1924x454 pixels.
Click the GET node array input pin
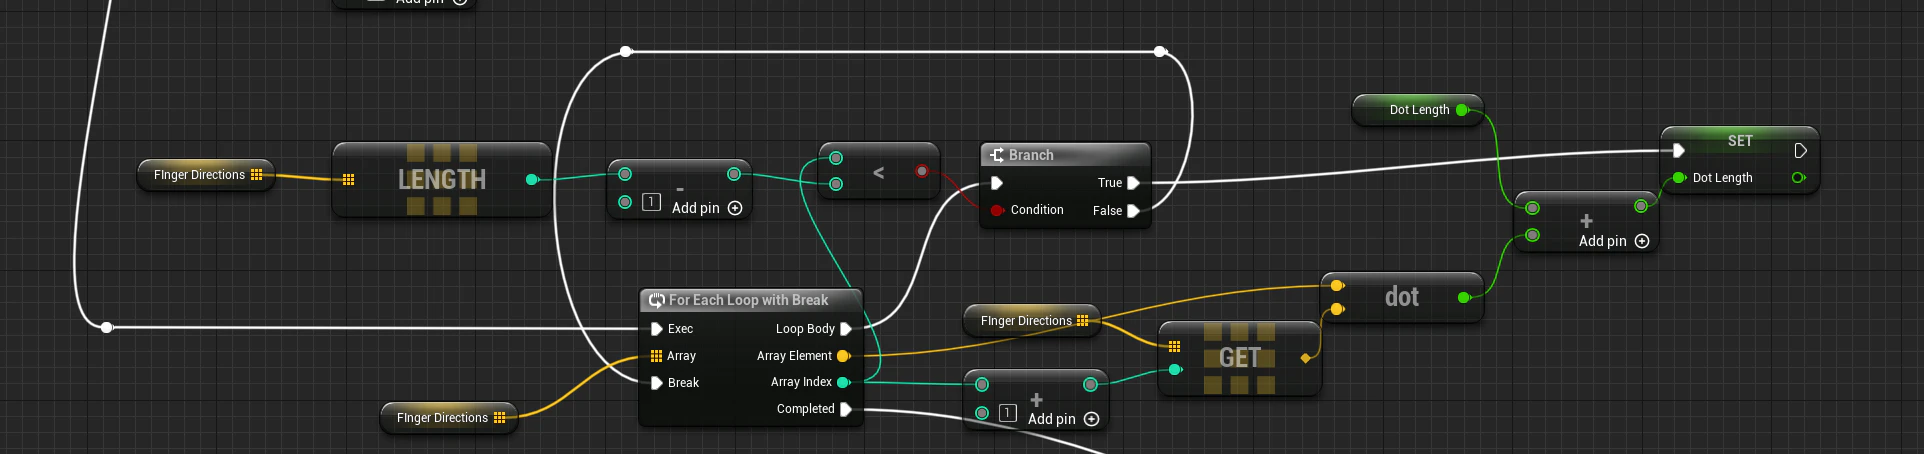point(1174,347)
